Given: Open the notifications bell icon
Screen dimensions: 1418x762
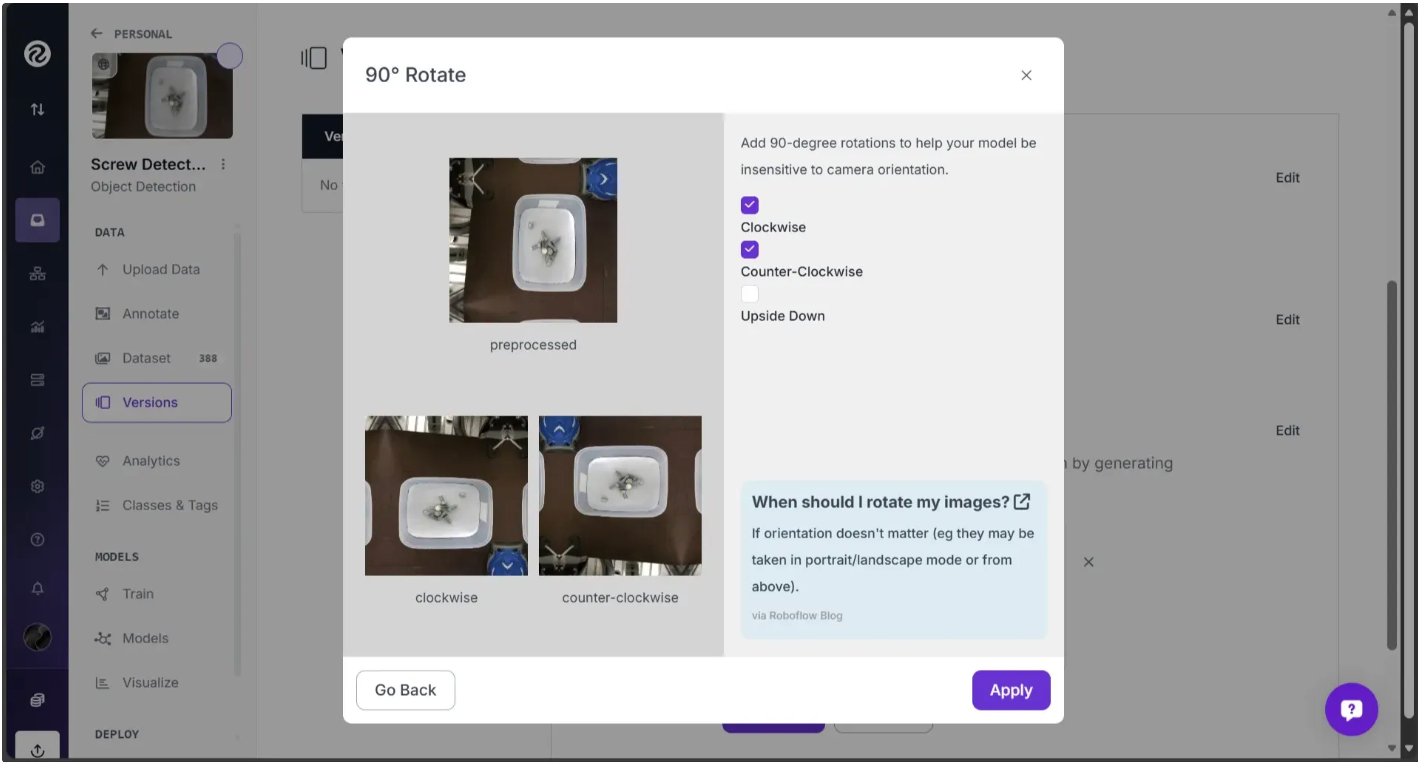Looking at the screenshot, I should [x=37, y=590].
